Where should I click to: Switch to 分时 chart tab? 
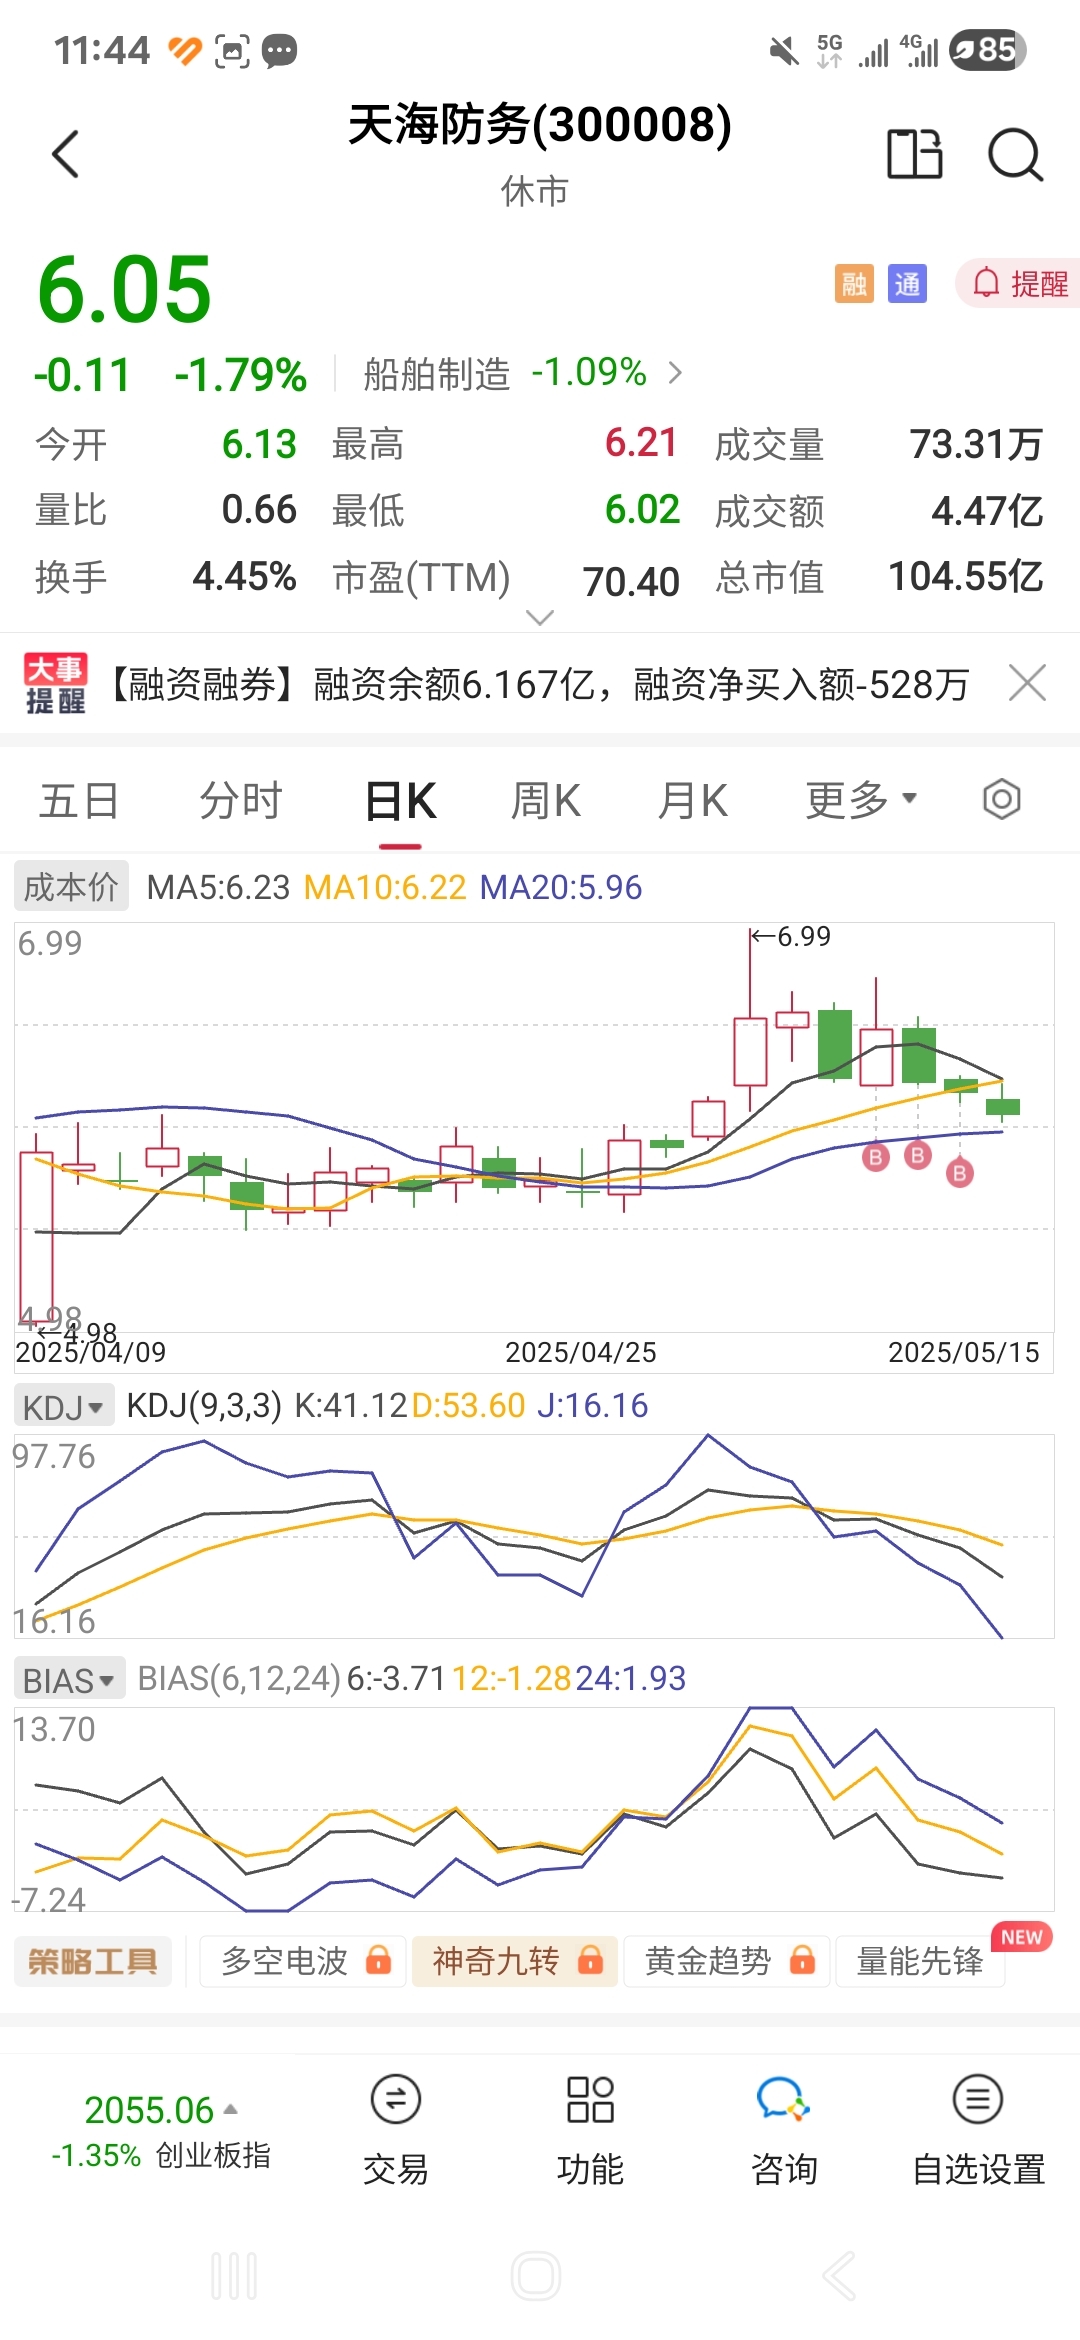[x=241, y=801]
